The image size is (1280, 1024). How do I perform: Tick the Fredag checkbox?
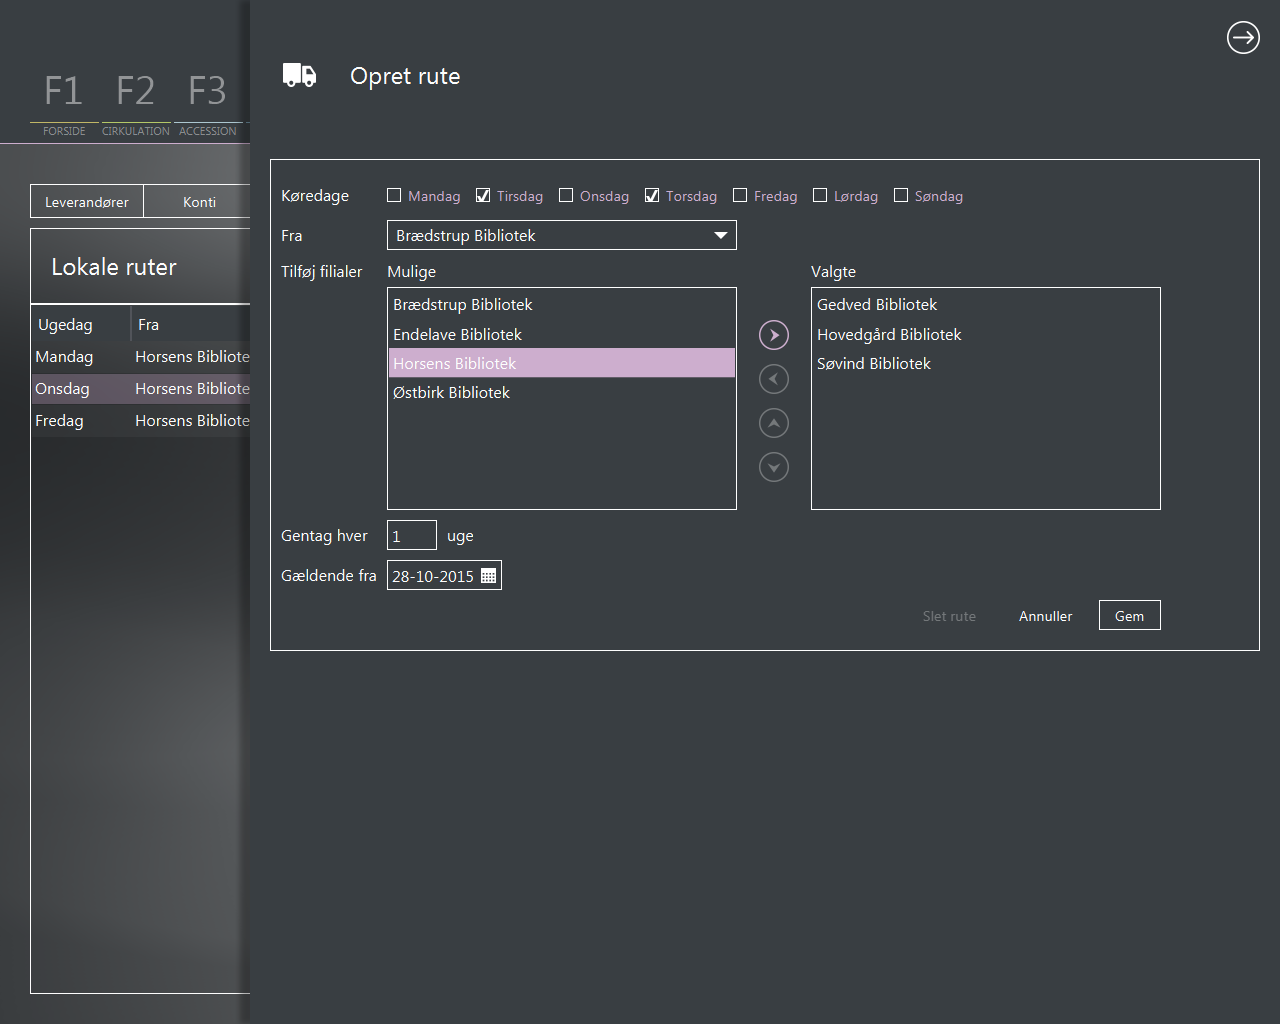click(x=740, y=195)
